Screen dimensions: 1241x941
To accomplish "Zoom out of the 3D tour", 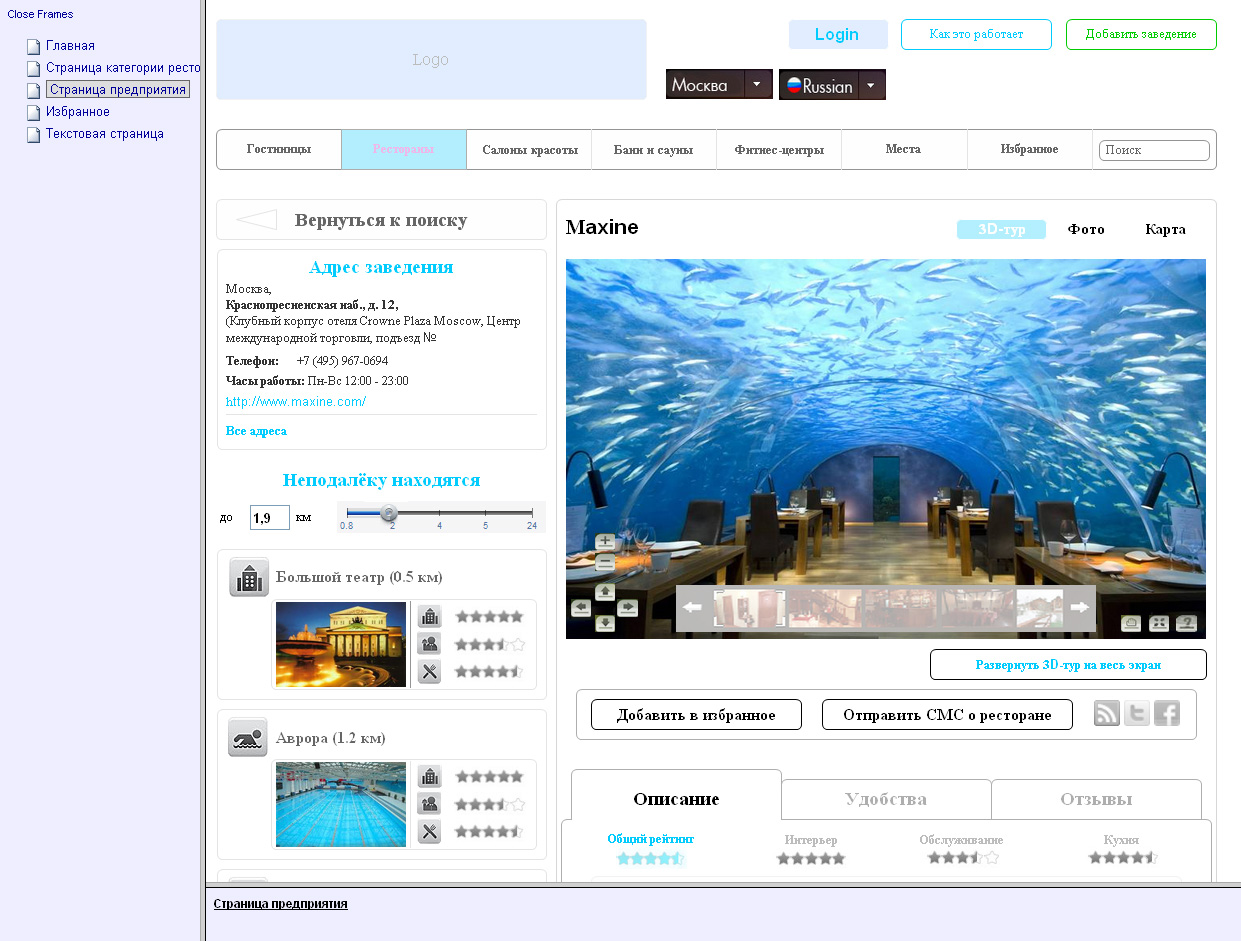I will 605,563.
